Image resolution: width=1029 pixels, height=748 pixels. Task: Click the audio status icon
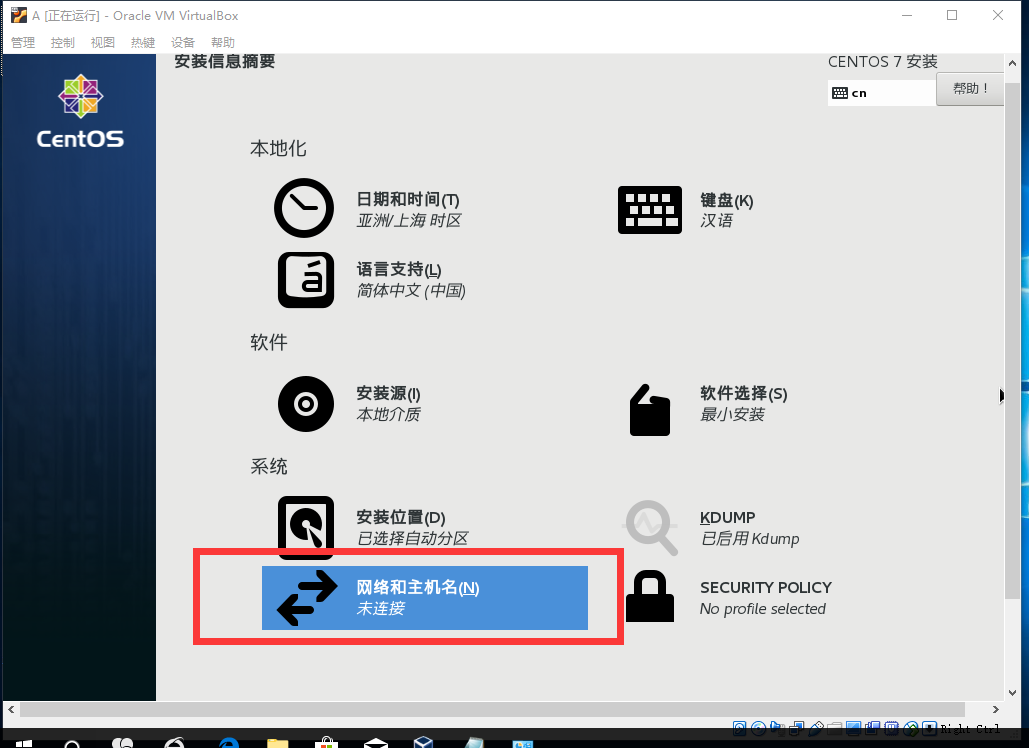(778, 728)
